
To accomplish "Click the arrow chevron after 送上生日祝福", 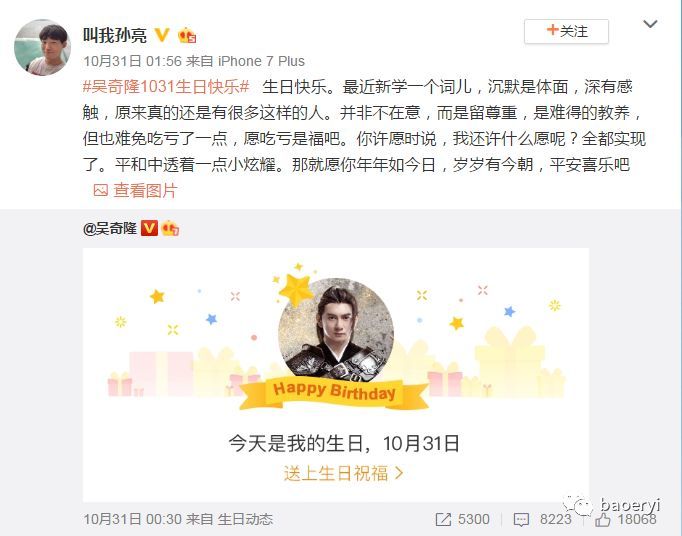I will (398, 473).
